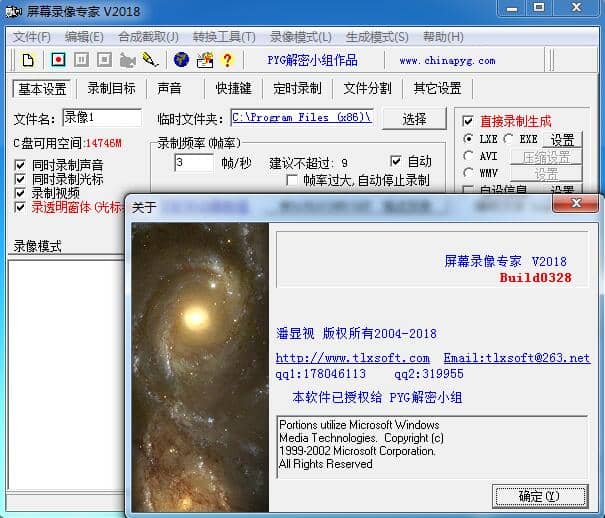
Task: Click the 文件名 input field
Action: [x=101, y=118]
